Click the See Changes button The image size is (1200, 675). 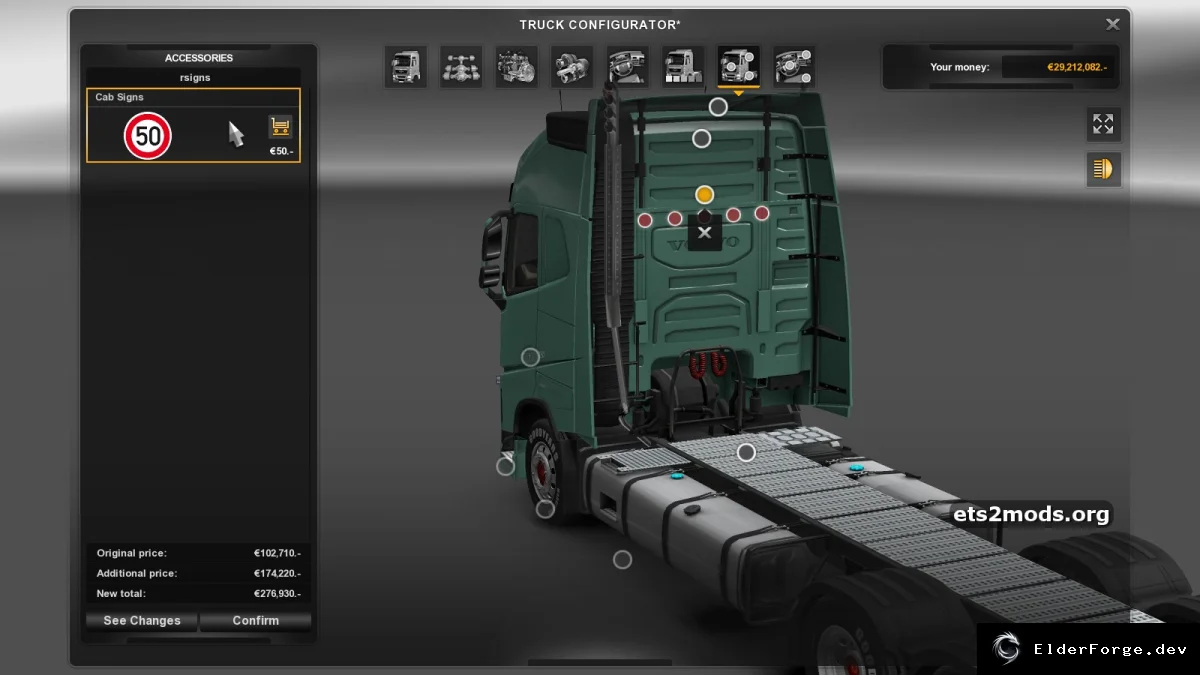[142, 621]
